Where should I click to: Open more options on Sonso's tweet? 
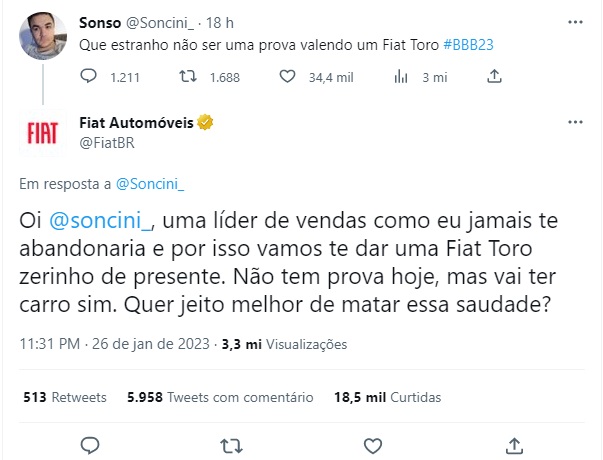pyautogui.click(x=573, y=21)
